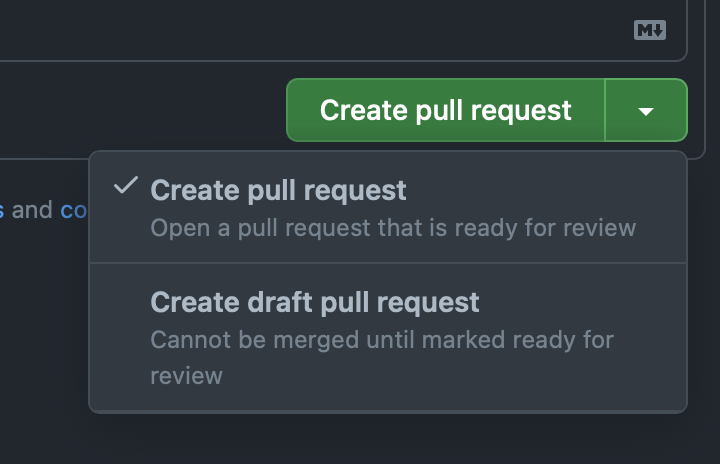Screen dimensions: 720x464
Task: Switch selection to draft pull request type
Action: pyautogui.click(x=388, y=337)
